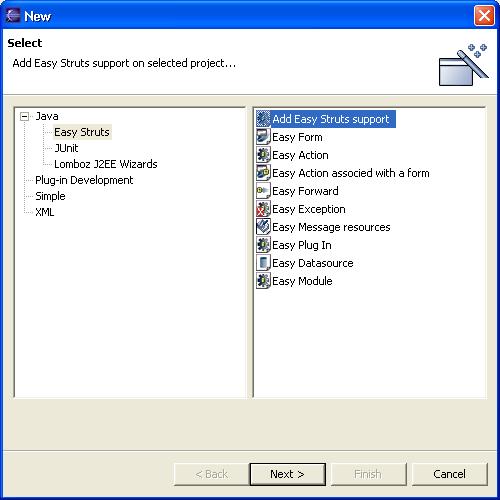Select Lomboz J2EE Wizards category

click(x=106, y=164)
